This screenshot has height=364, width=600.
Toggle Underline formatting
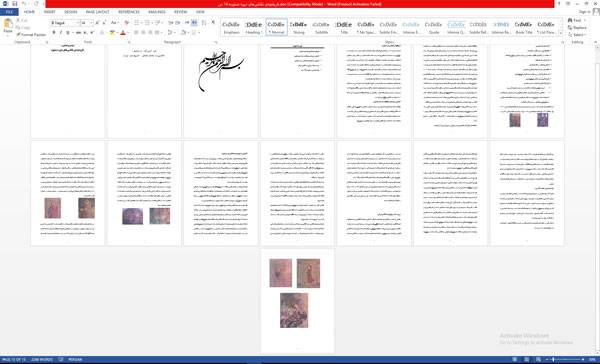click(68, 33)
